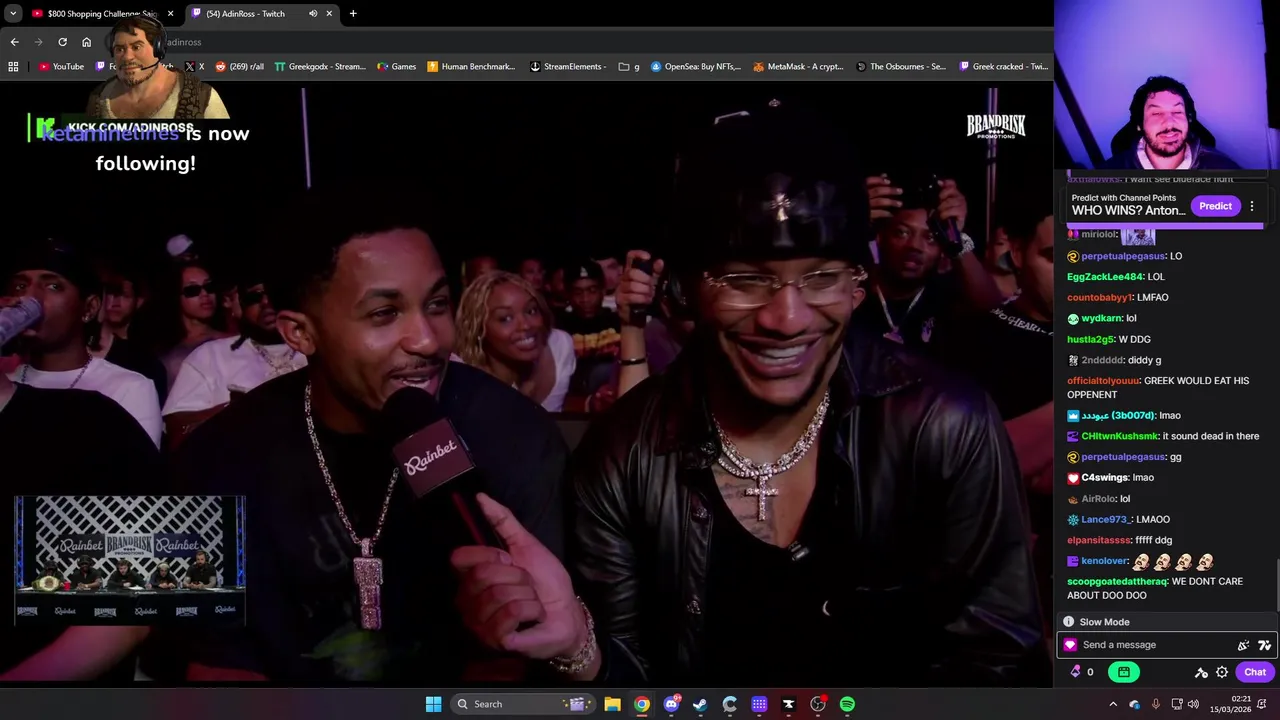The width and height of the screenshot is (1280, 720).
Task: Open the (269) r/all Reddit bookmark
Action: point(240,67)
